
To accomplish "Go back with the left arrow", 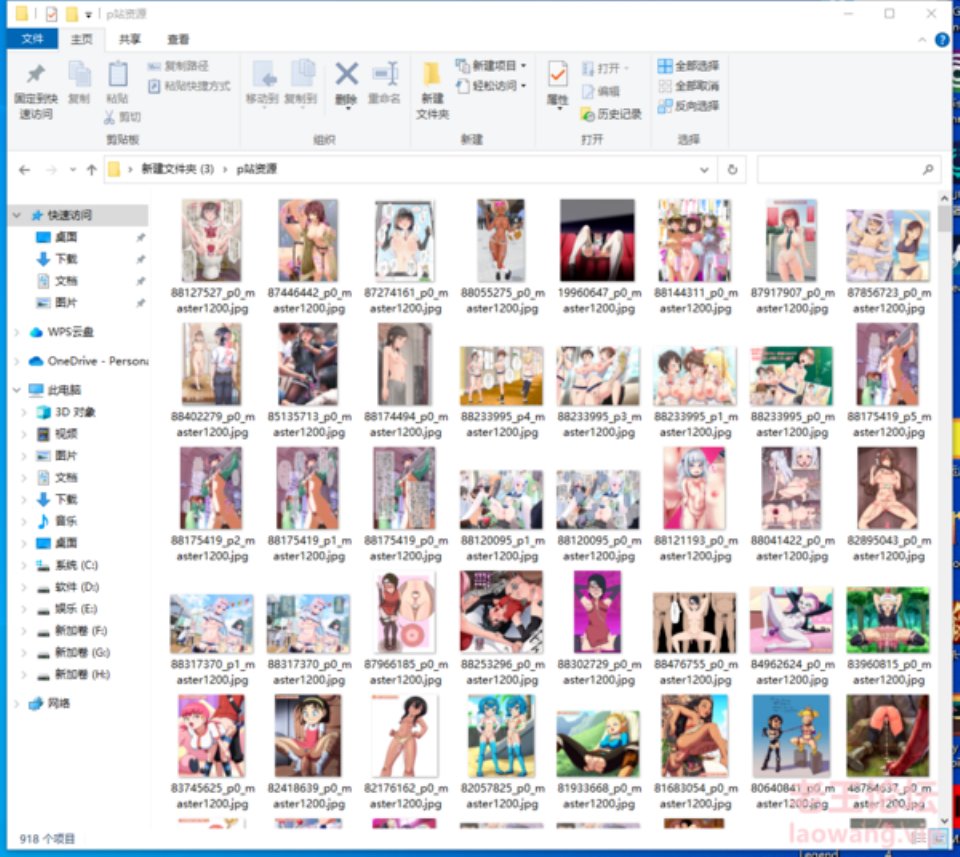I will tap(24, 170).
